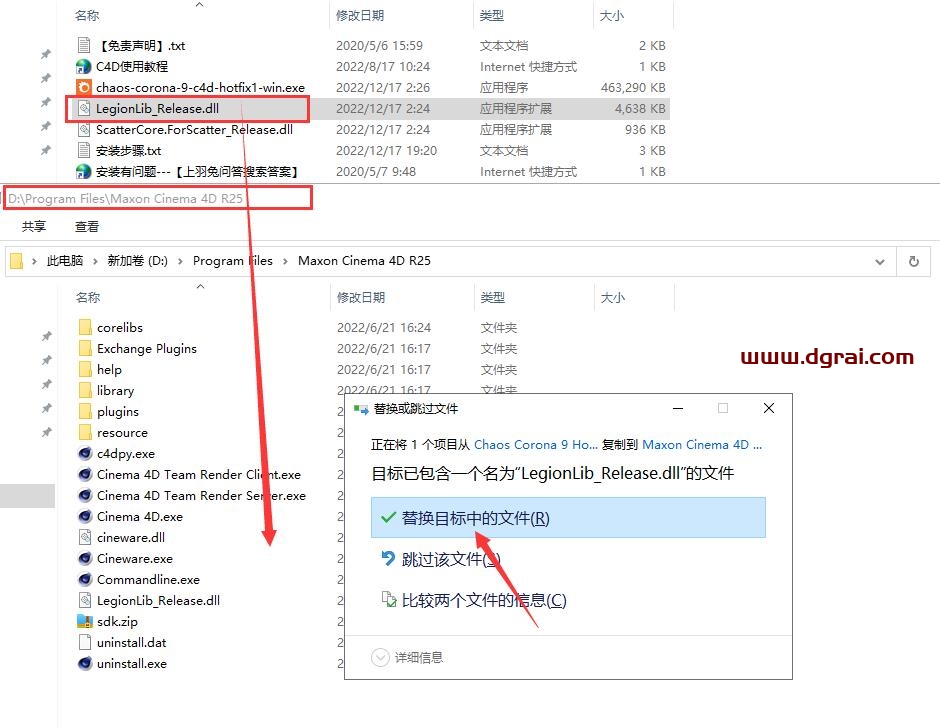The image size is (940, 728).
Task: Open the 共享 ribbon tab
Action: point(34,227)
